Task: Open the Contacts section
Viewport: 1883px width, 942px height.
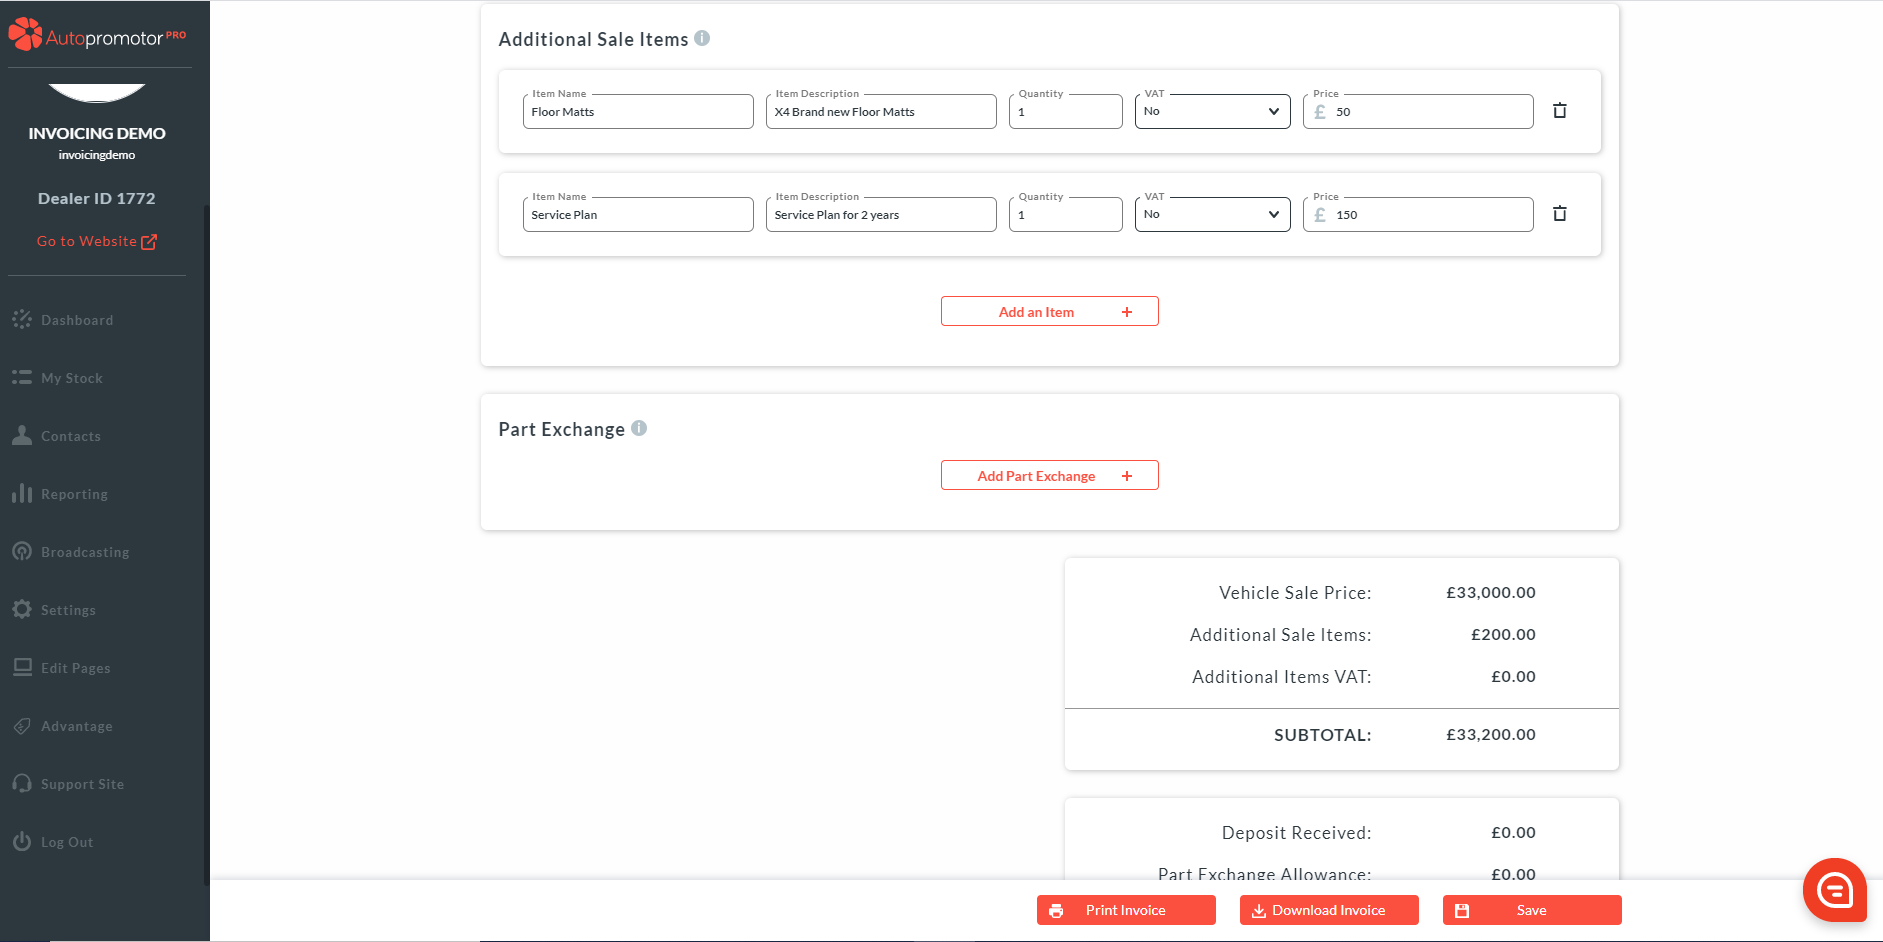Action: (70, 436)
